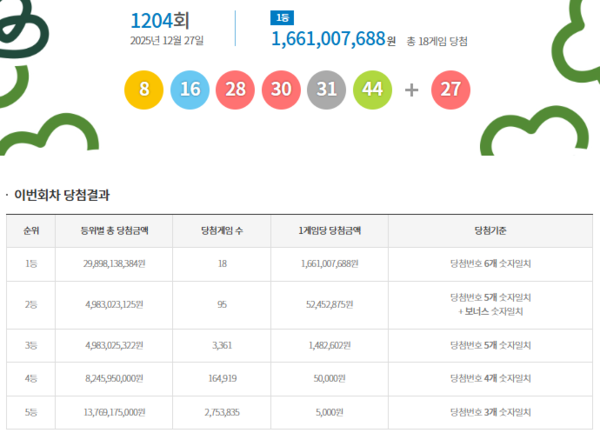Click the green lottery ball numbered 44

[x=372, y=90]
